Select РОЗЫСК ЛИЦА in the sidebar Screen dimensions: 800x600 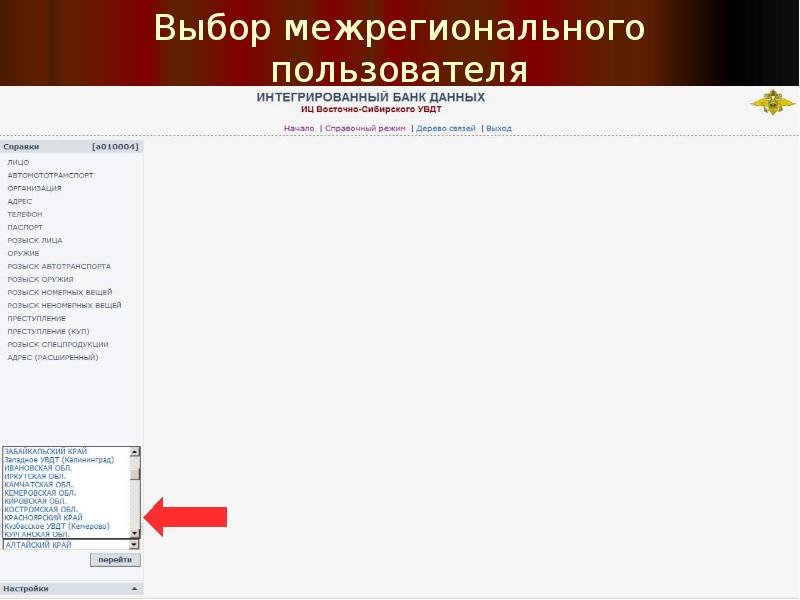coord(35,240)
